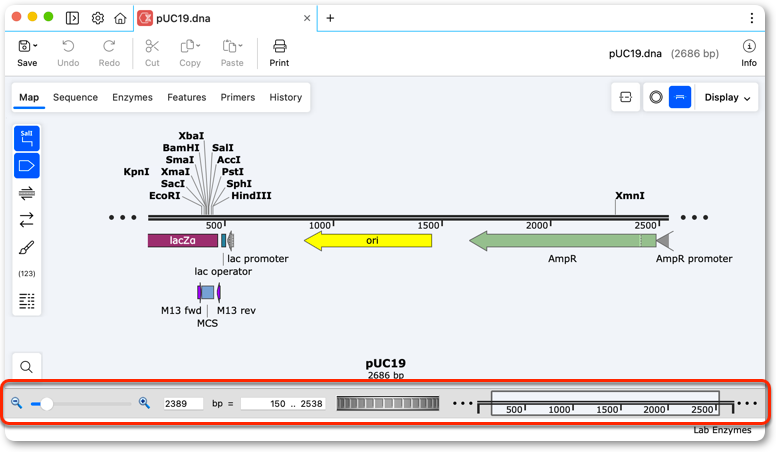Viewport: 776px width, 452px height.
Task: Select linear map view
Action: click(x=680, y=97)
